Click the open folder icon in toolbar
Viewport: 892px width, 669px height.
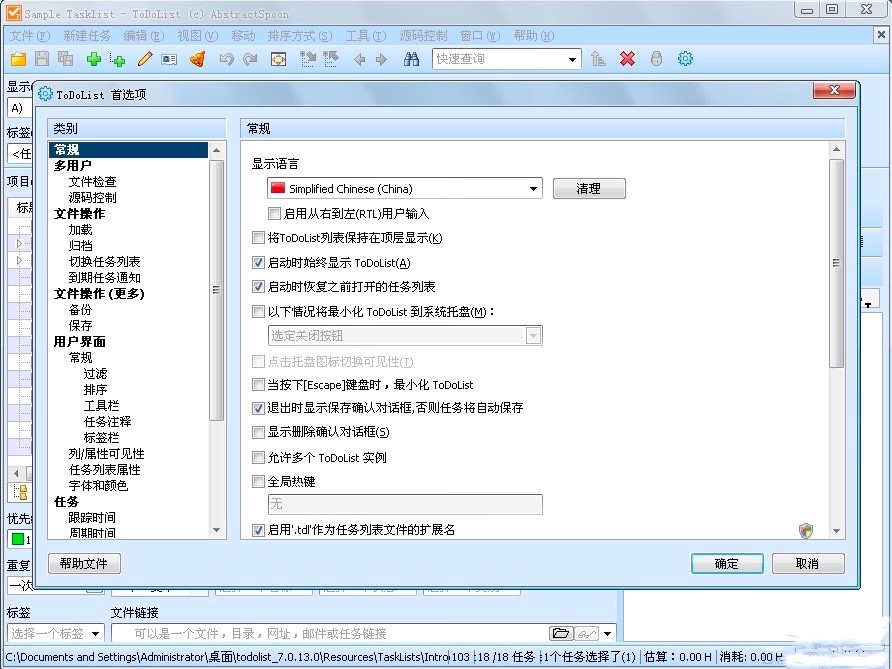(x=18, y=59)
